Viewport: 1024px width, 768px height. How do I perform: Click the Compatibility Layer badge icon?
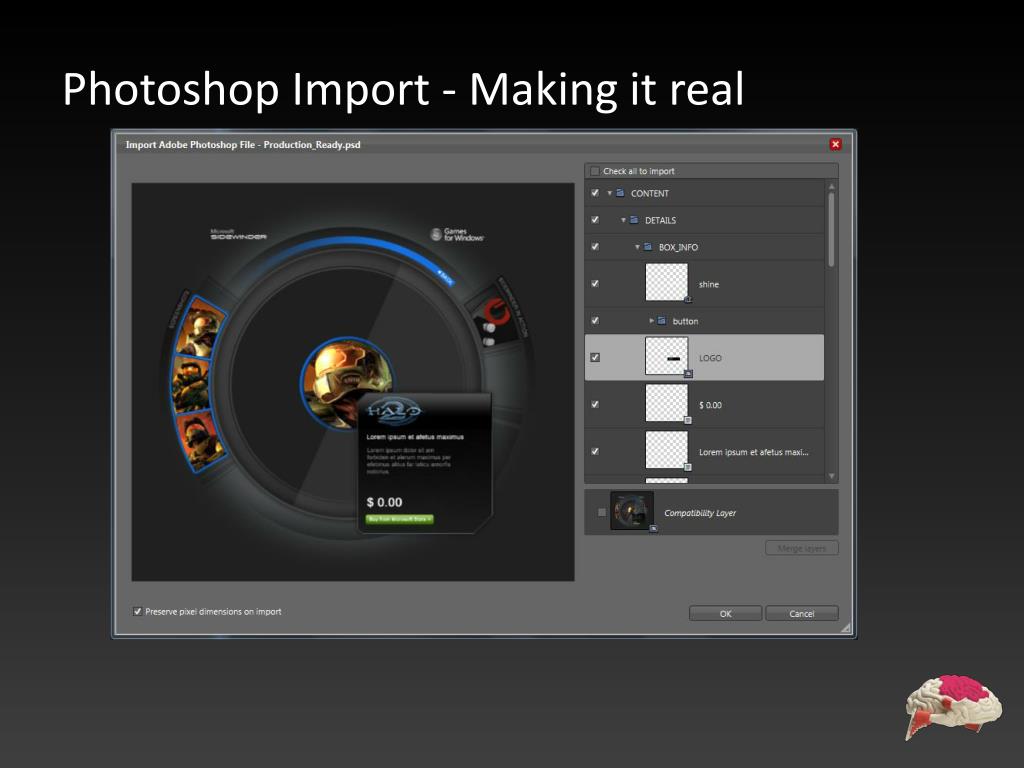point(654,528)
